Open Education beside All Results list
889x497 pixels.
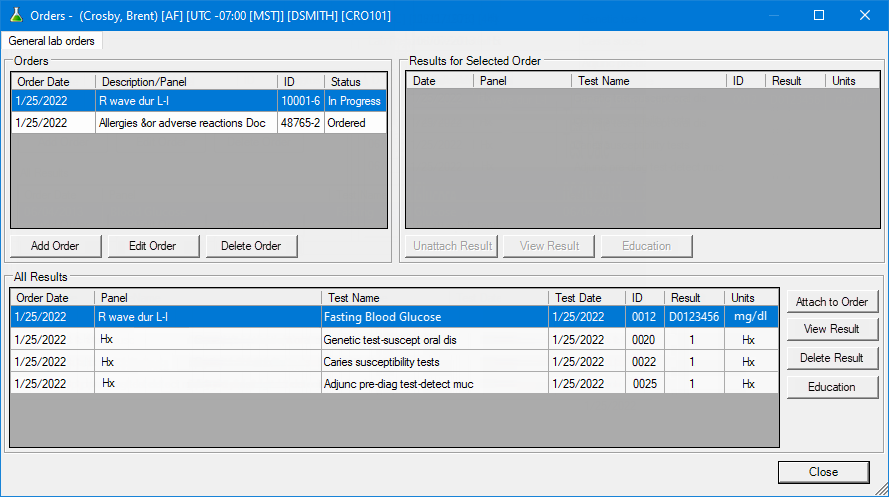coord(831,387)
